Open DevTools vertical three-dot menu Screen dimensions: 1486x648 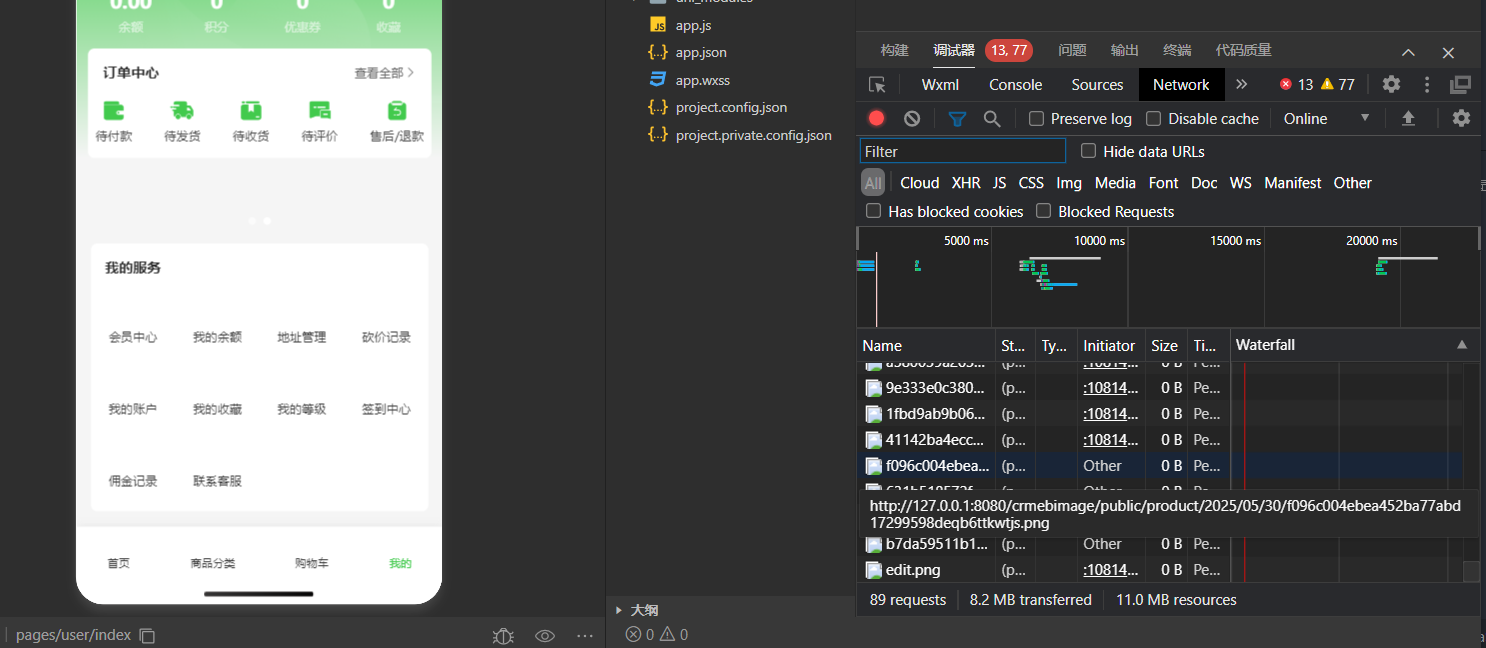click(1427, 84)
